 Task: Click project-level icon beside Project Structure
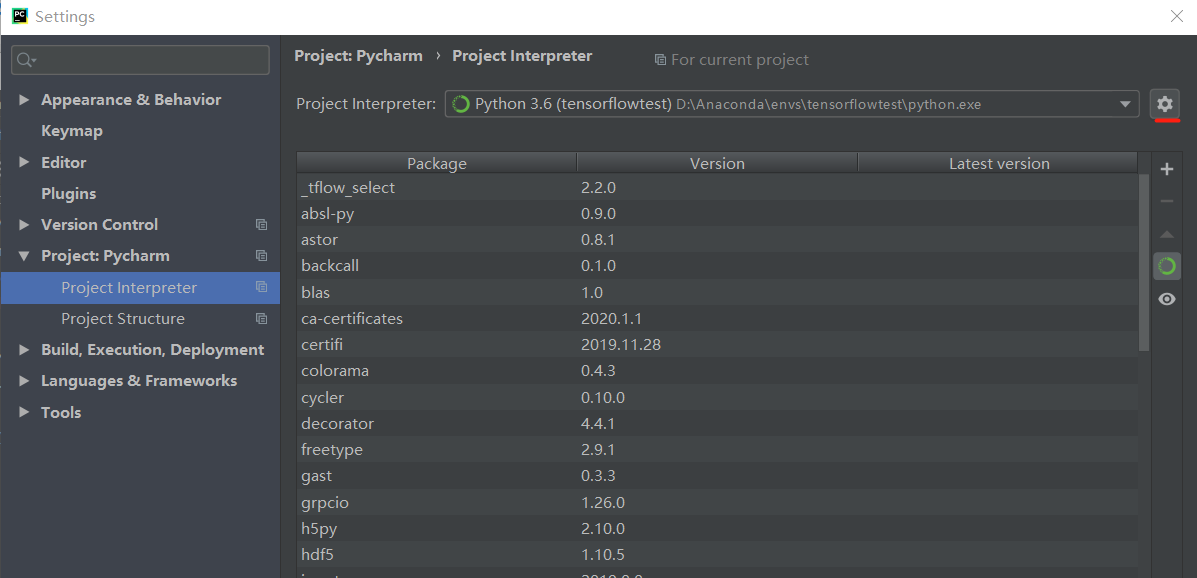262,318
